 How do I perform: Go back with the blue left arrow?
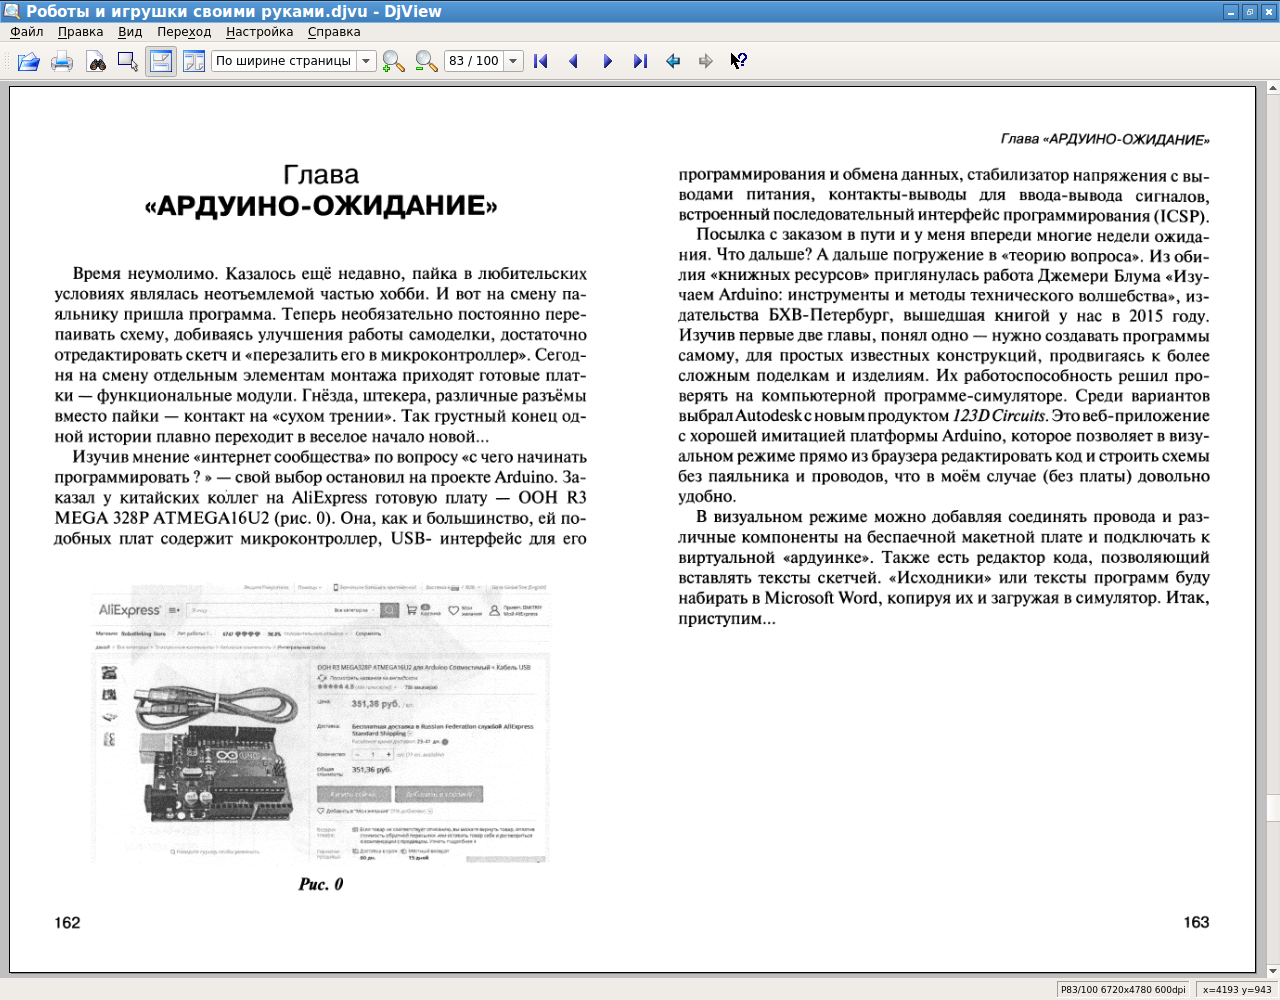click(x=673, y=61)
